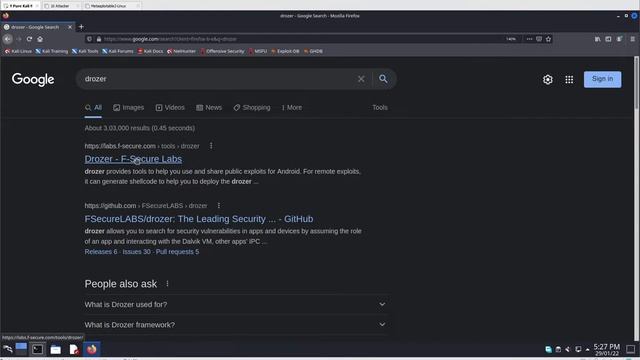Switch to the Videos tab
Screen dimensions: 640x360
(170, 108)
